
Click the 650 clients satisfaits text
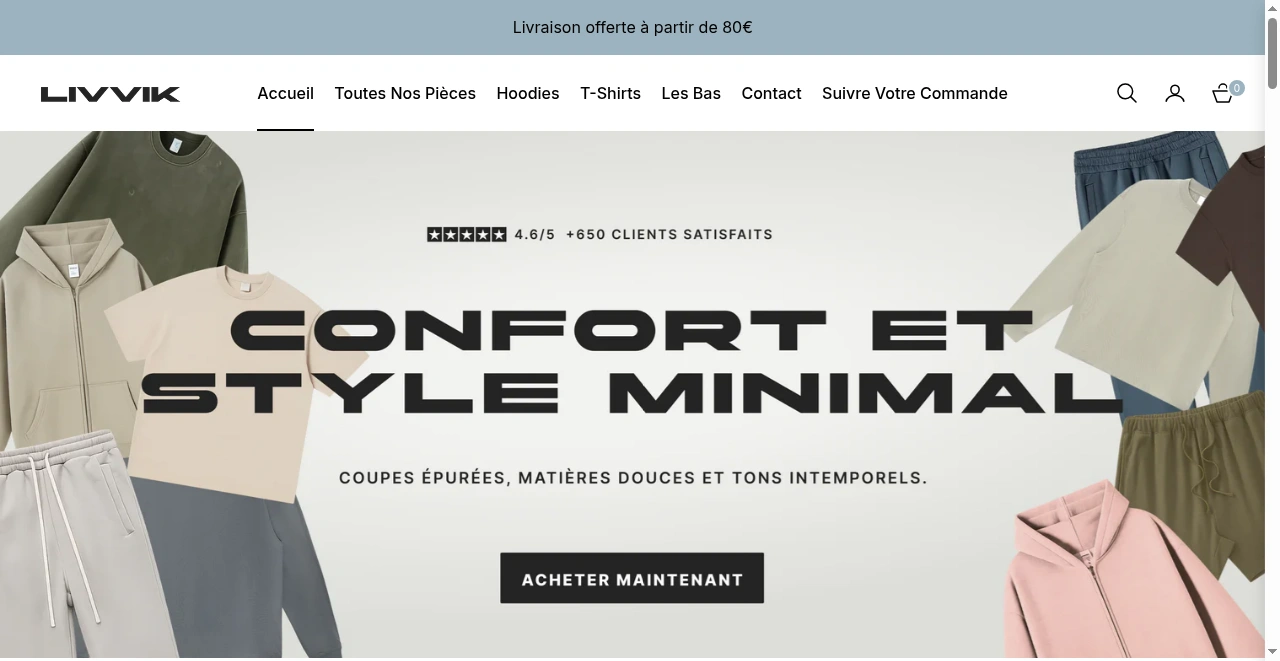click(x=669, y=235)
